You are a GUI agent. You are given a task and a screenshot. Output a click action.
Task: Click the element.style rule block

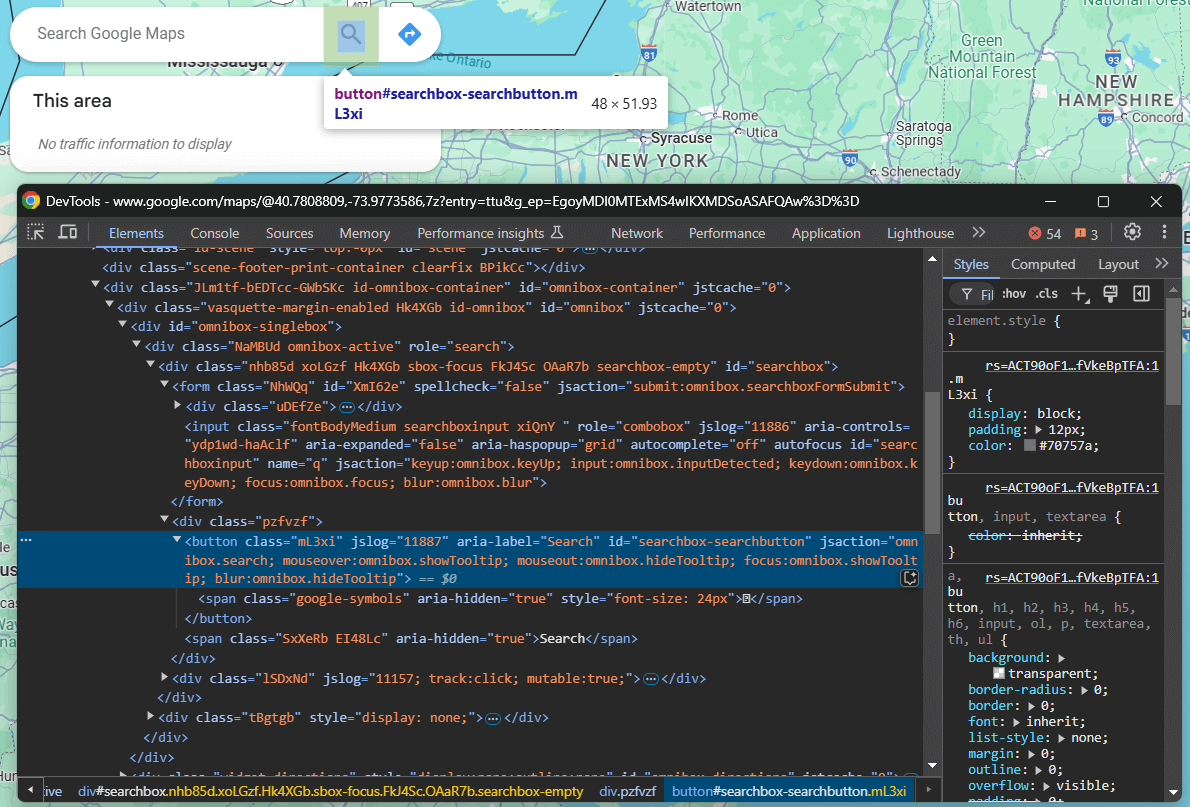pyautogui.click(x=1055, y=329)
